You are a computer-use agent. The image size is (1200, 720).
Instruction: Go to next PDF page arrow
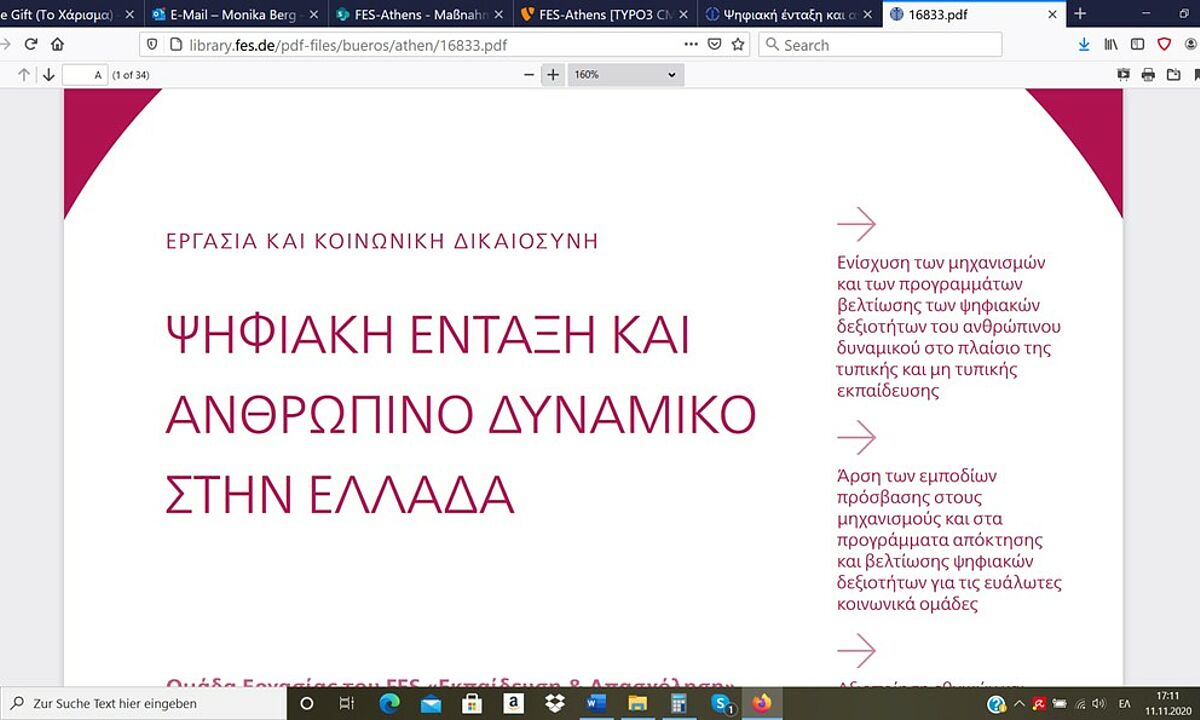[x=48, y=75]
